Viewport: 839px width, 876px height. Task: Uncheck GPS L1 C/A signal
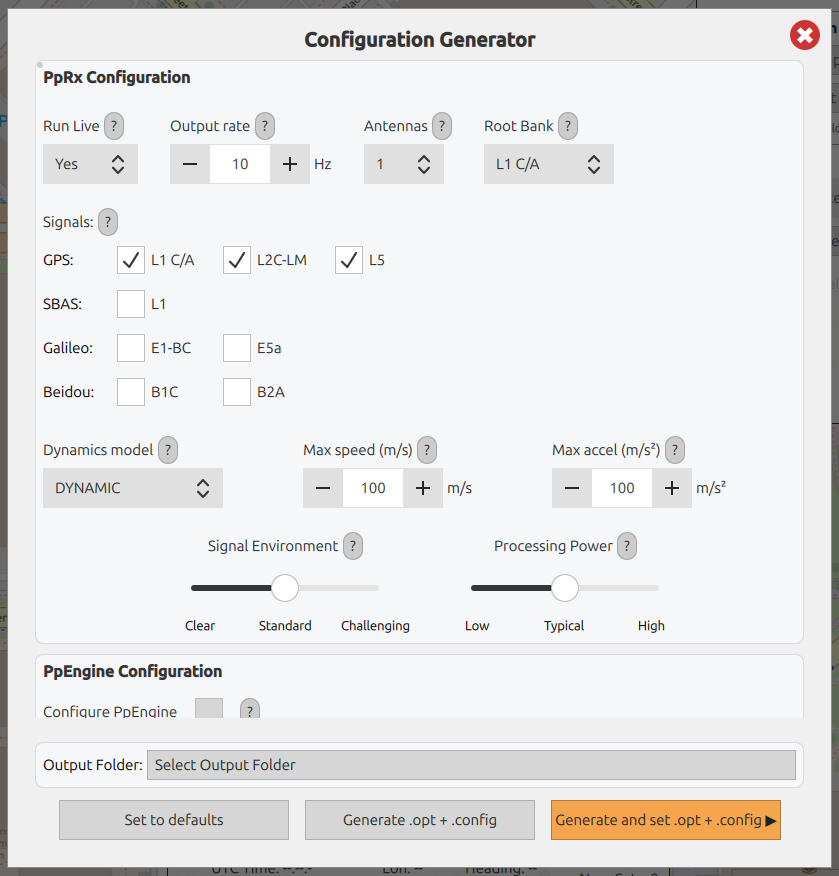tap(131, 260)
